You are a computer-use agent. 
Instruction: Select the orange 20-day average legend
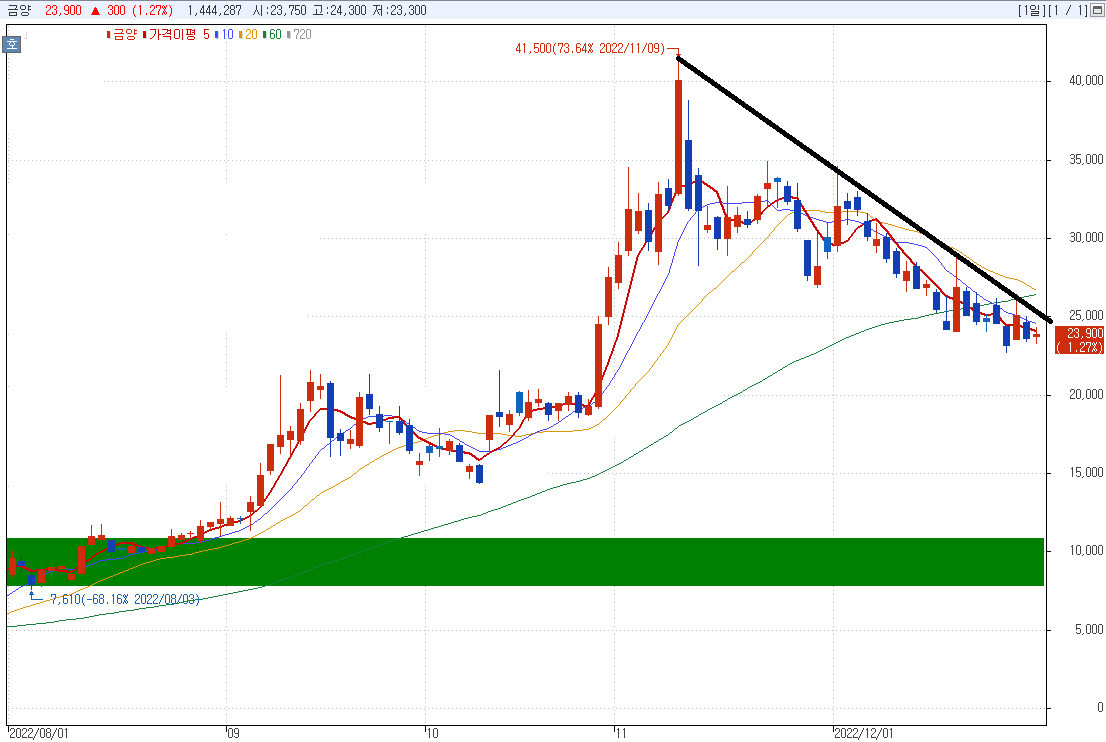coord(248,35)
